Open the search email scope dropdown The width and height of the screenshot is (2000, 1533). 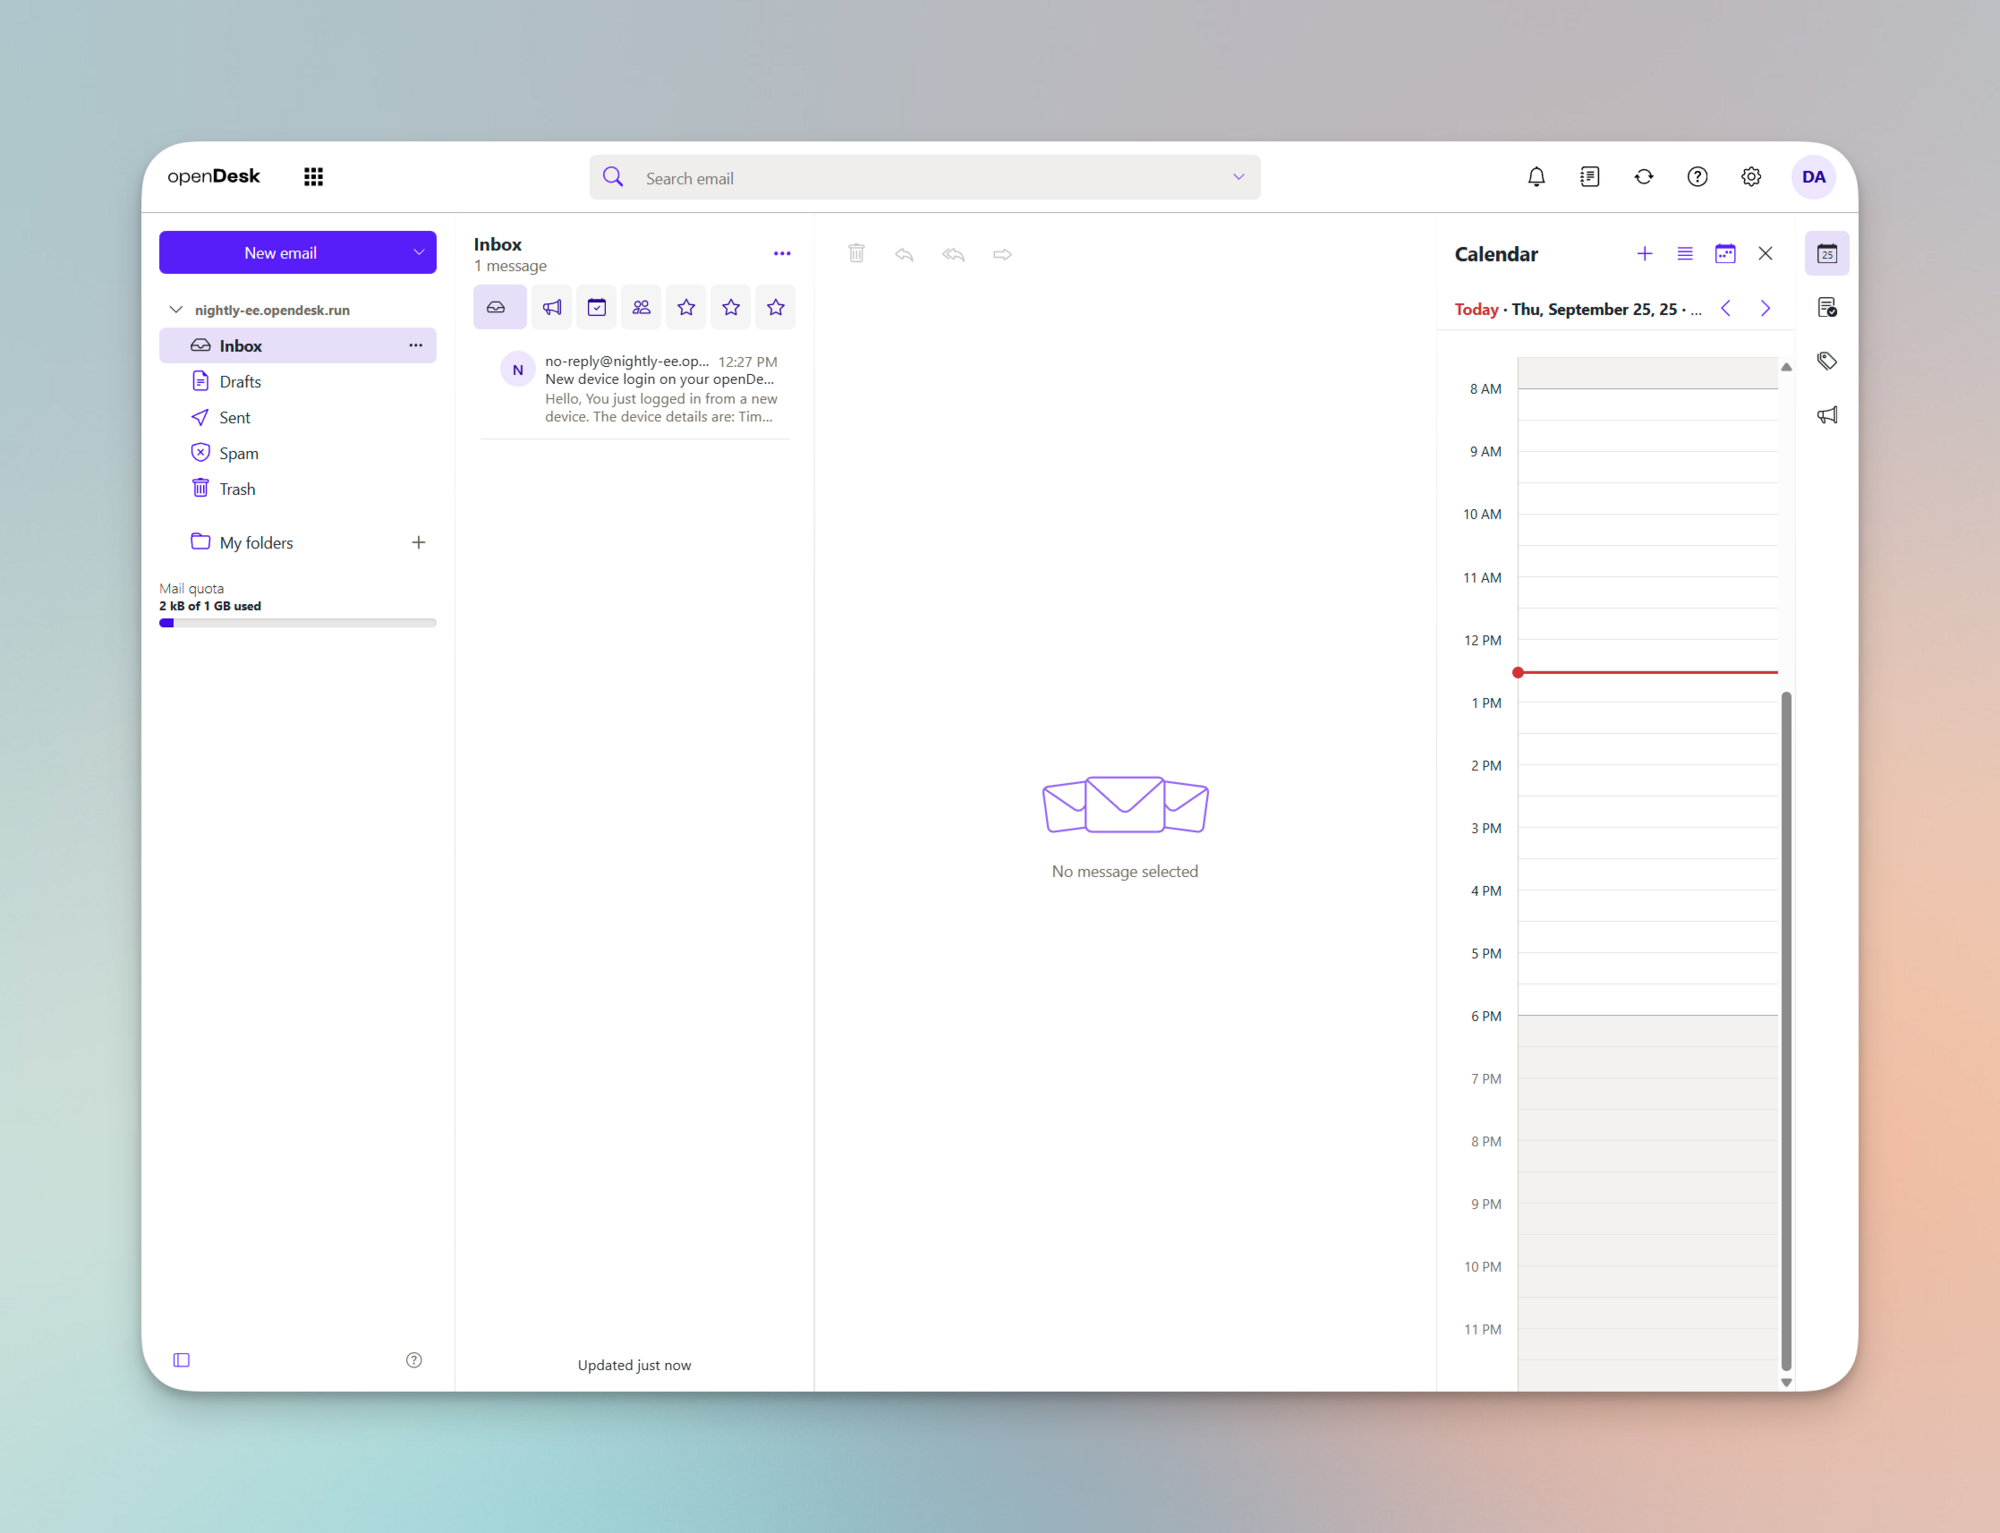(1238, 177)
